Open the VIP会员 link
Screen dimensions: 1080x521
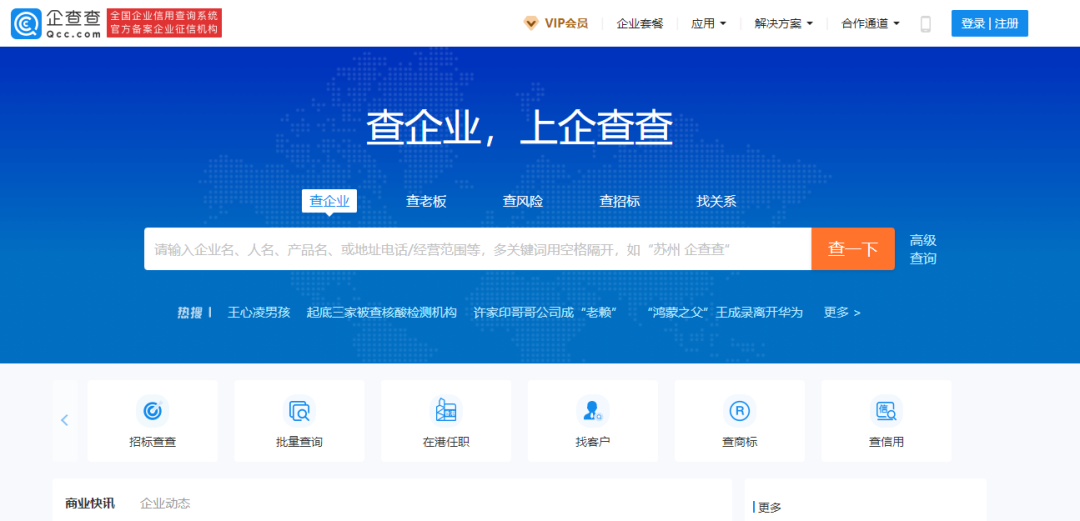tap(566, 23)
